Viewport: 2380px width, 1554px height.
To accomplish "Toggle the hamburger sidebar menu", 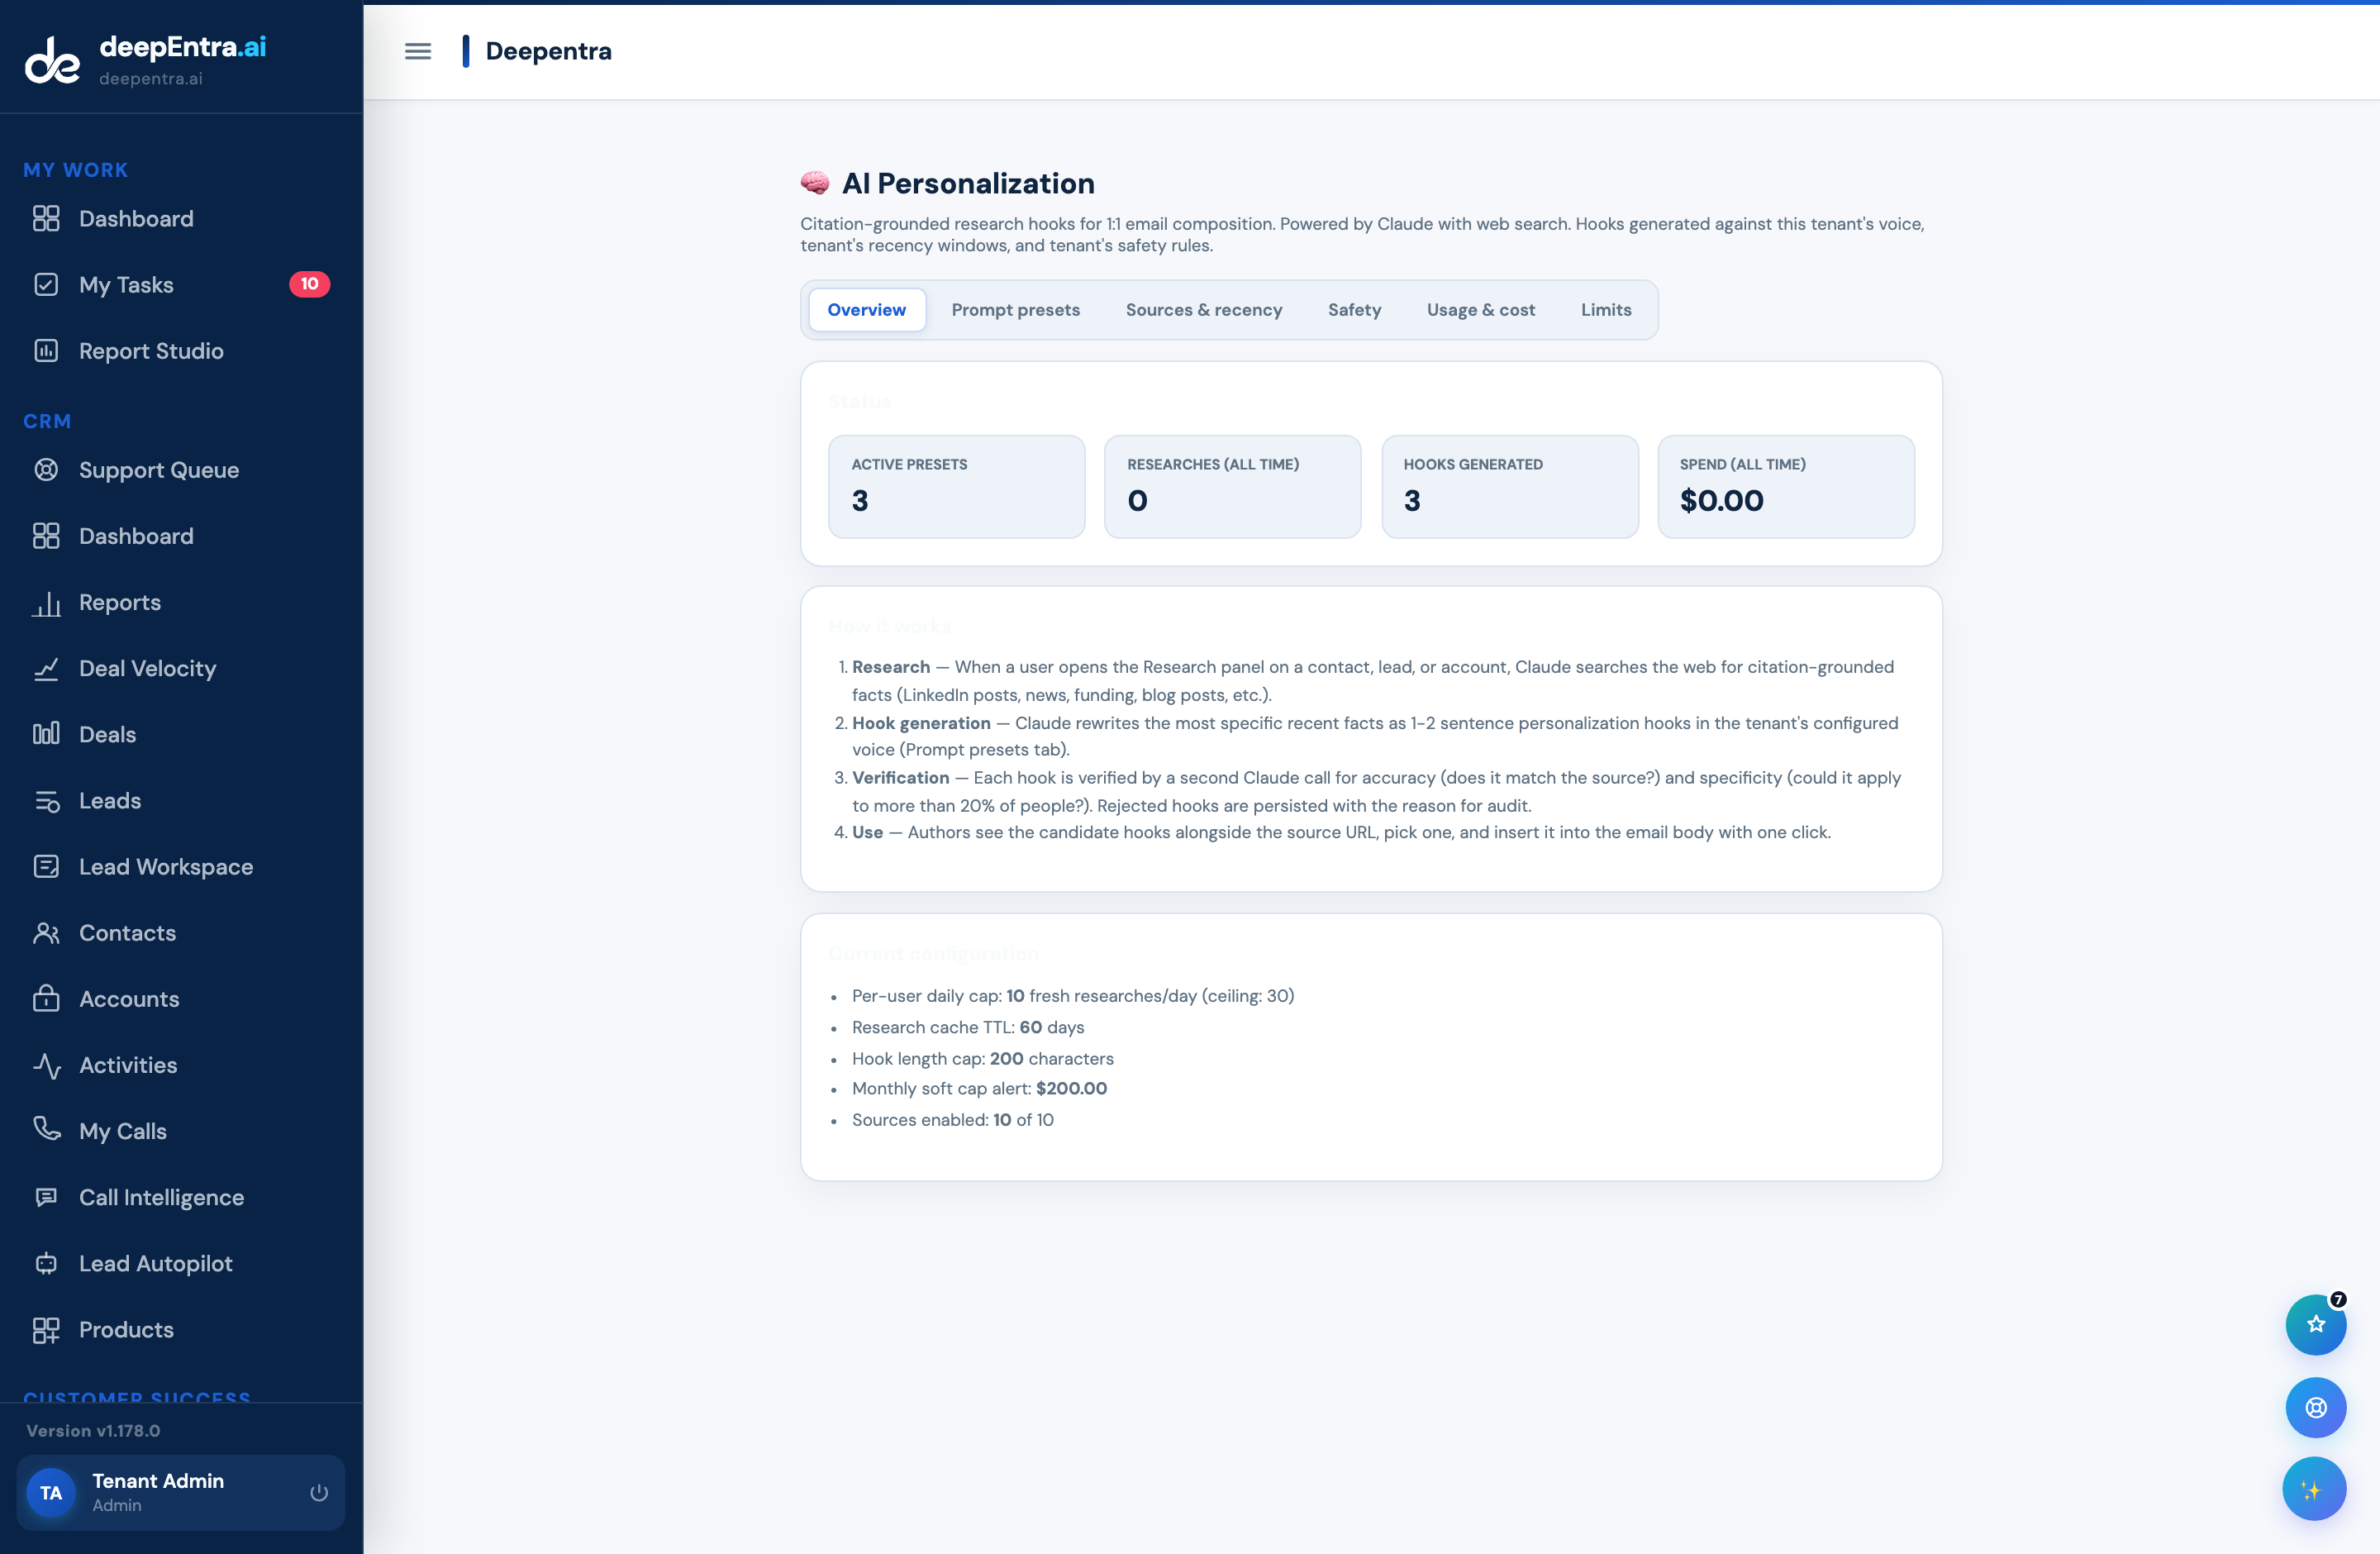I will pyautogui.click(x=418, y=51).
